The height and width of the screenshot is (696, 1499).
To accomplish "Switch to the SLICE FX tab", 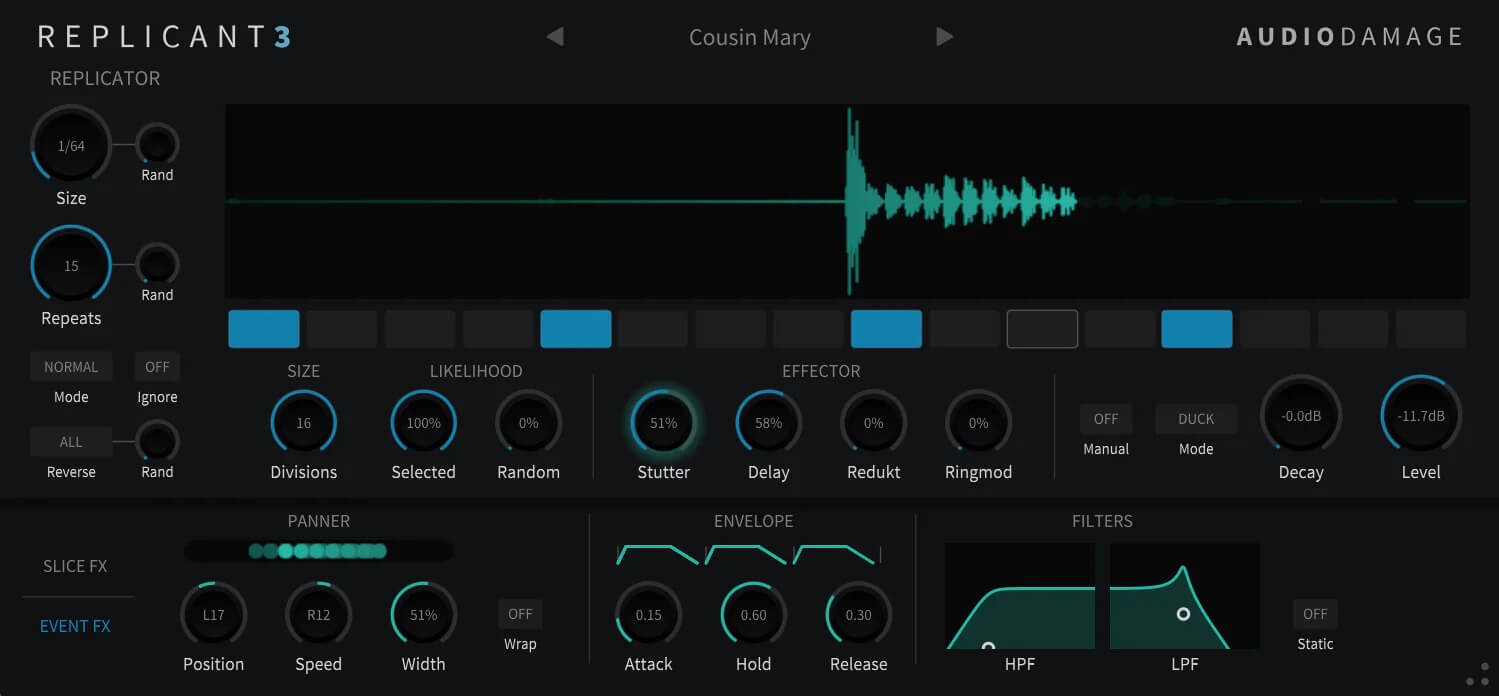I will (x=76, y=565).
